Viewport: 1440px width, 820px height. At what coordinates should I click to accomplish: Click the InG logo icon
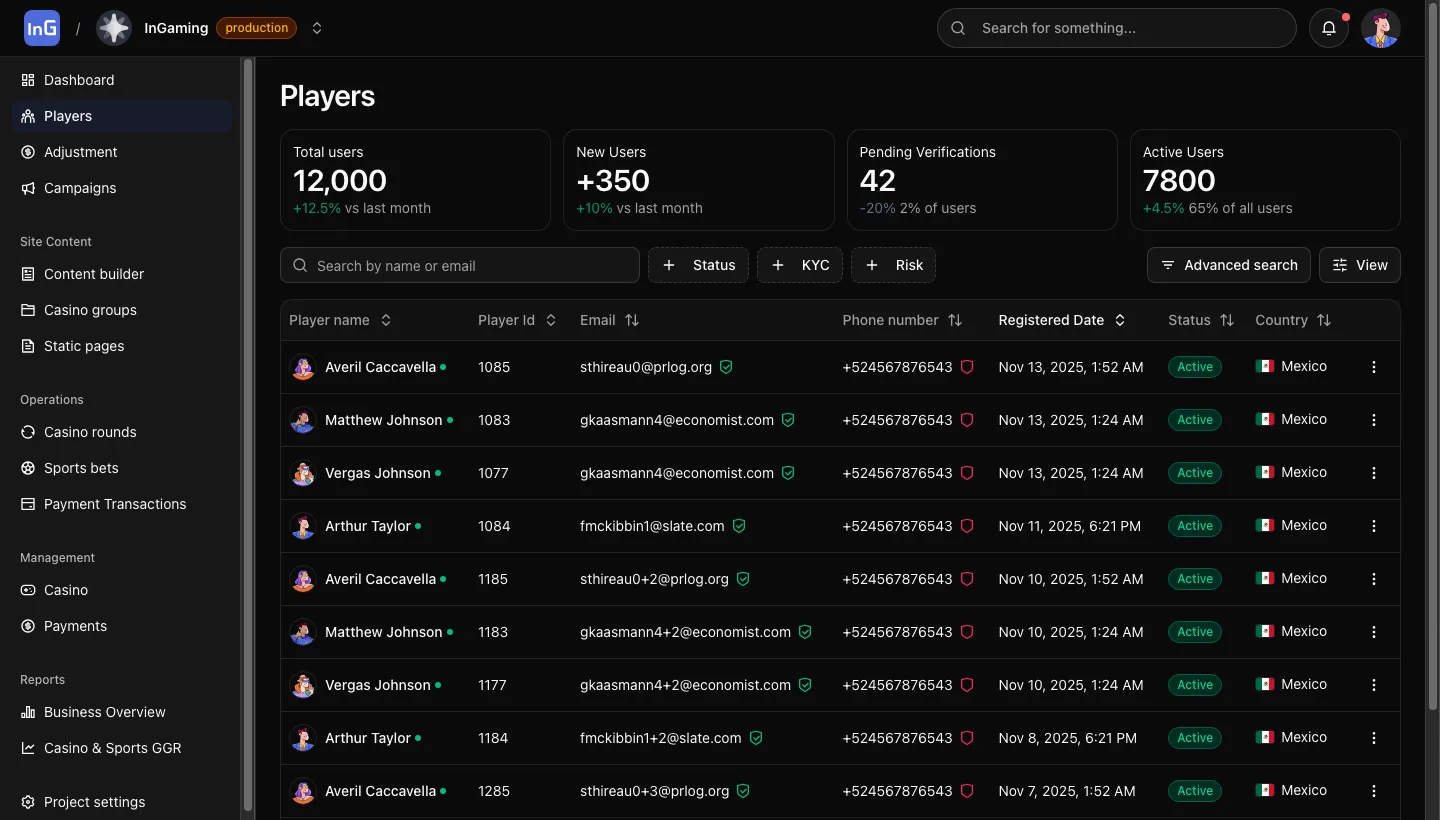click(x=42, y=28)
